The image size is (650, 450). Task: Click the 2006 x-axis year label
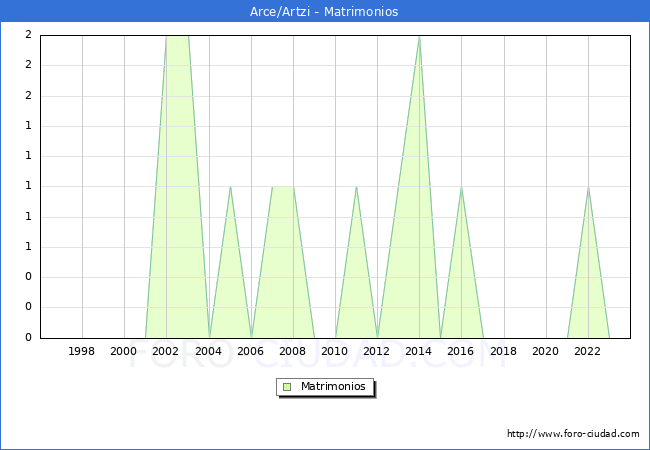250,351
